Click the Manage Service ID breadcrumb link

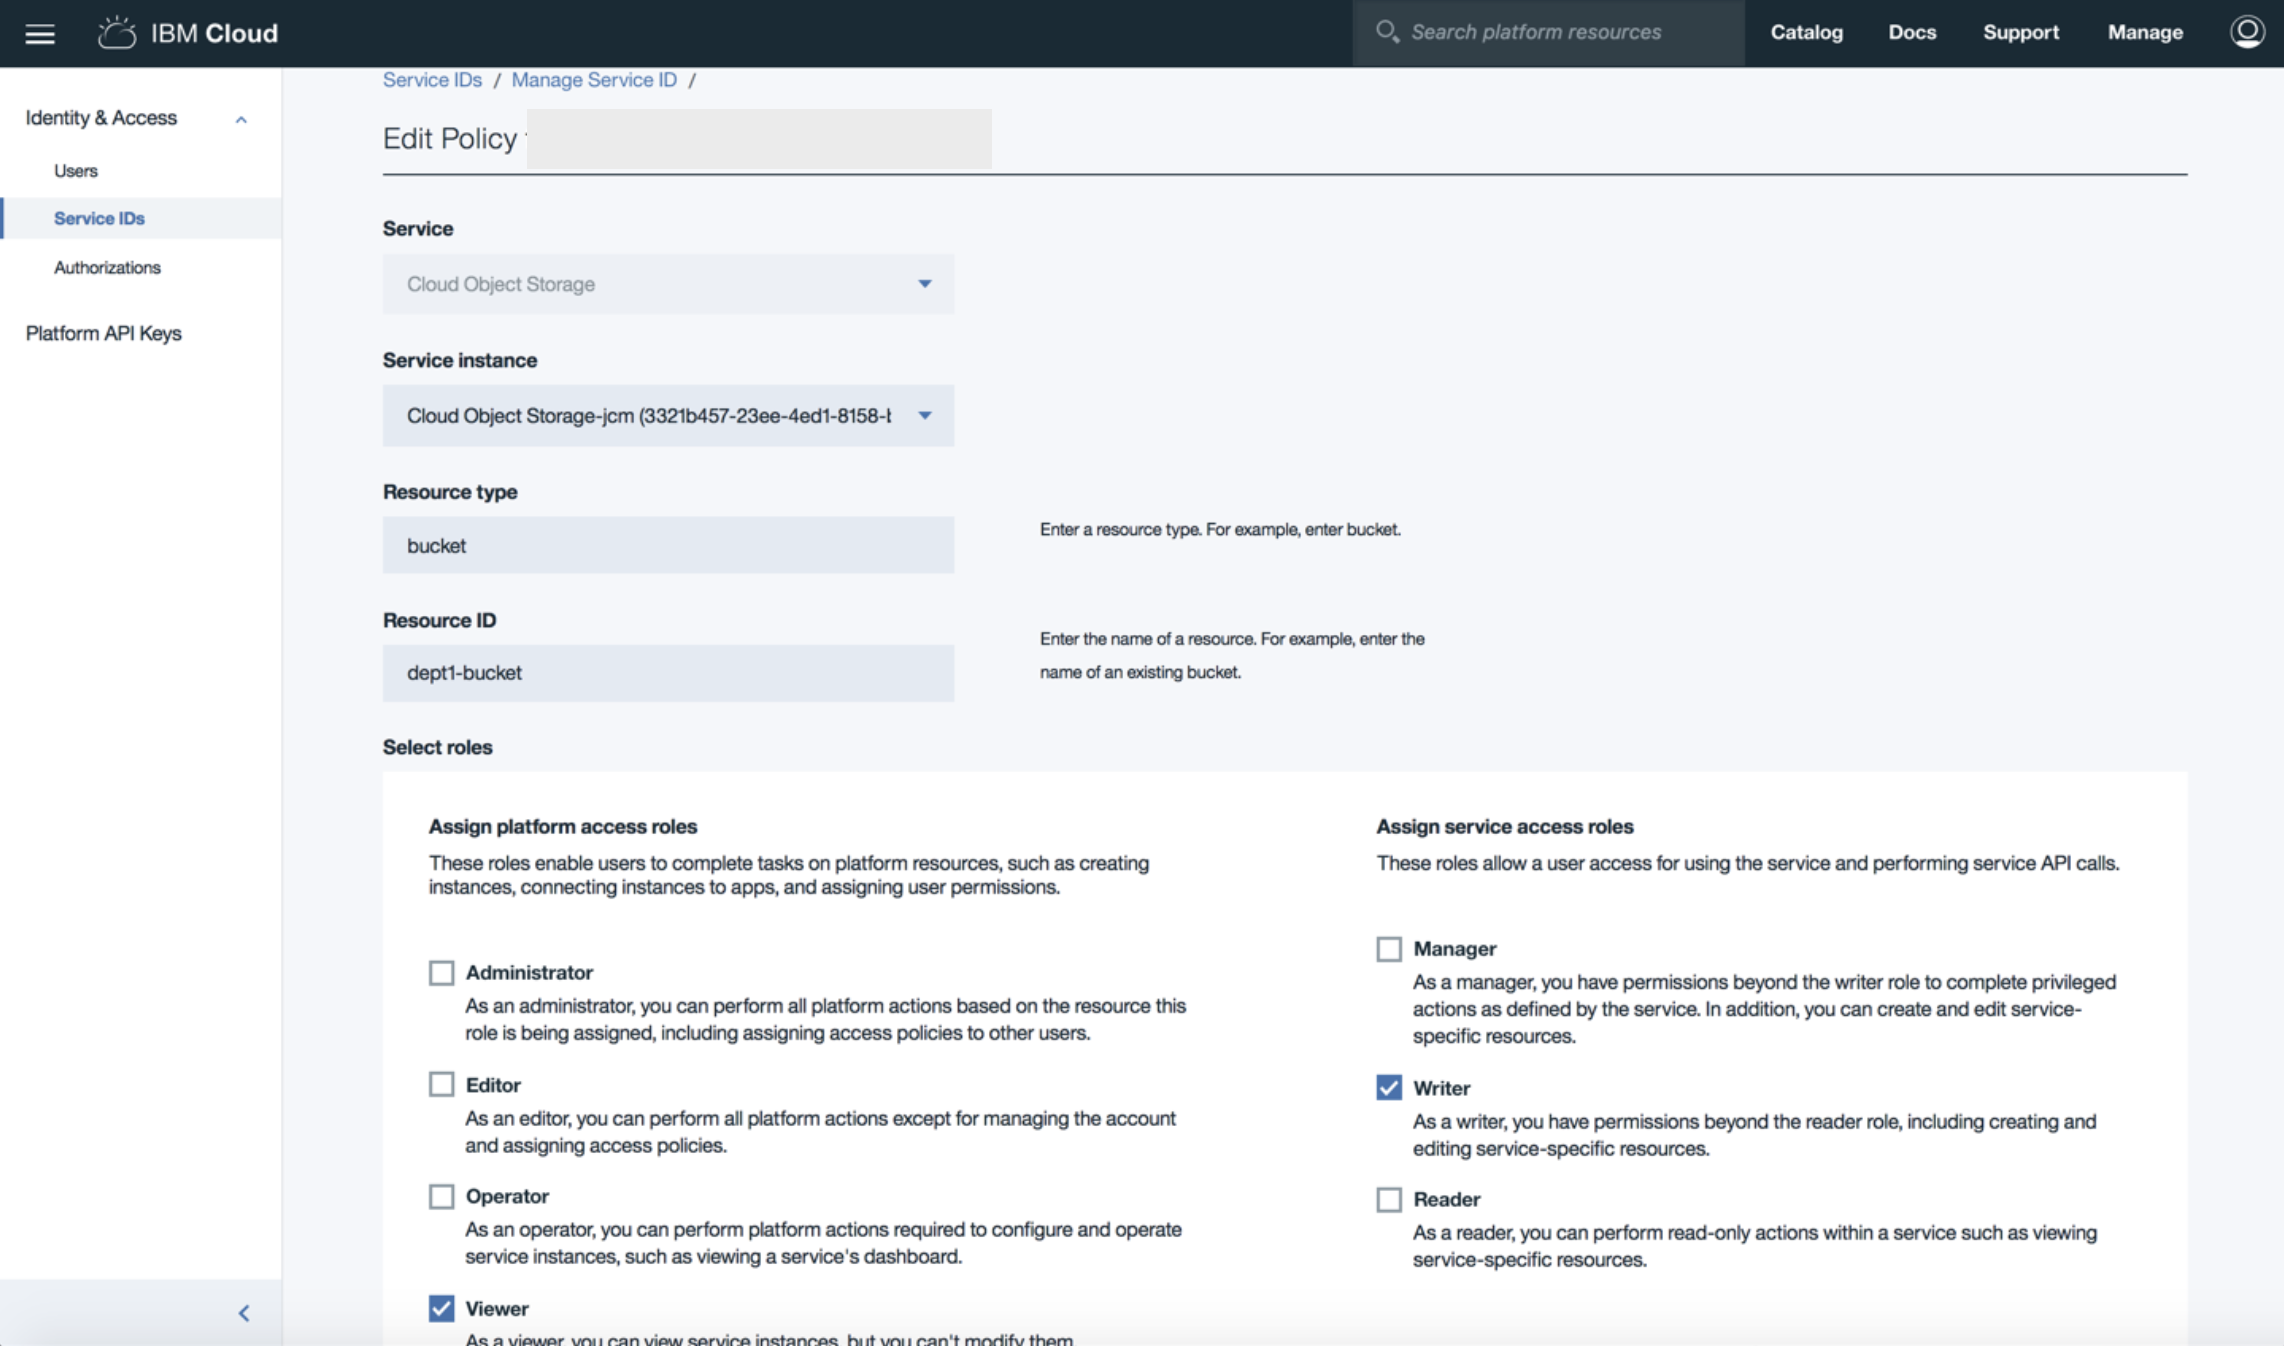(596, 79)
